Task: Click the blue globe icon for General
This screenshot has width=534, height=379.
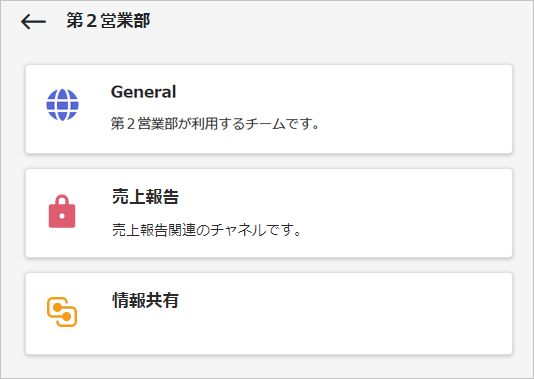Action: pyautogui.click(x=62, y=105)
